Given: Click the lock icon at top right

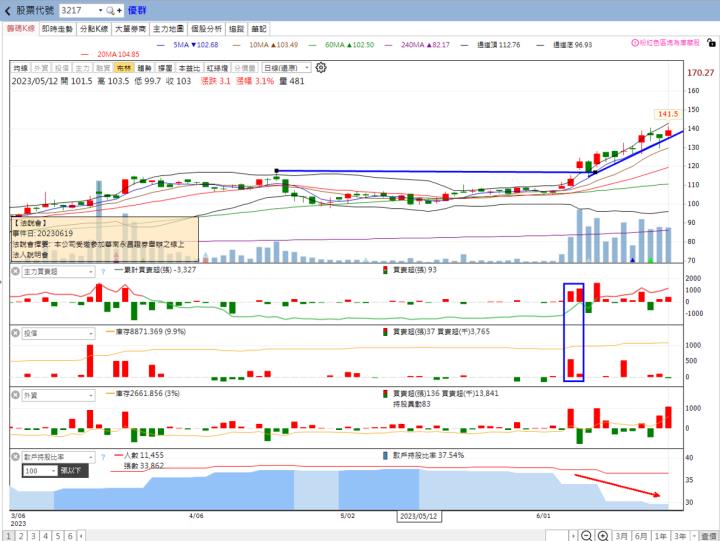Looking at the screenshot, I should pyautogui.click(x=711, y=43).
